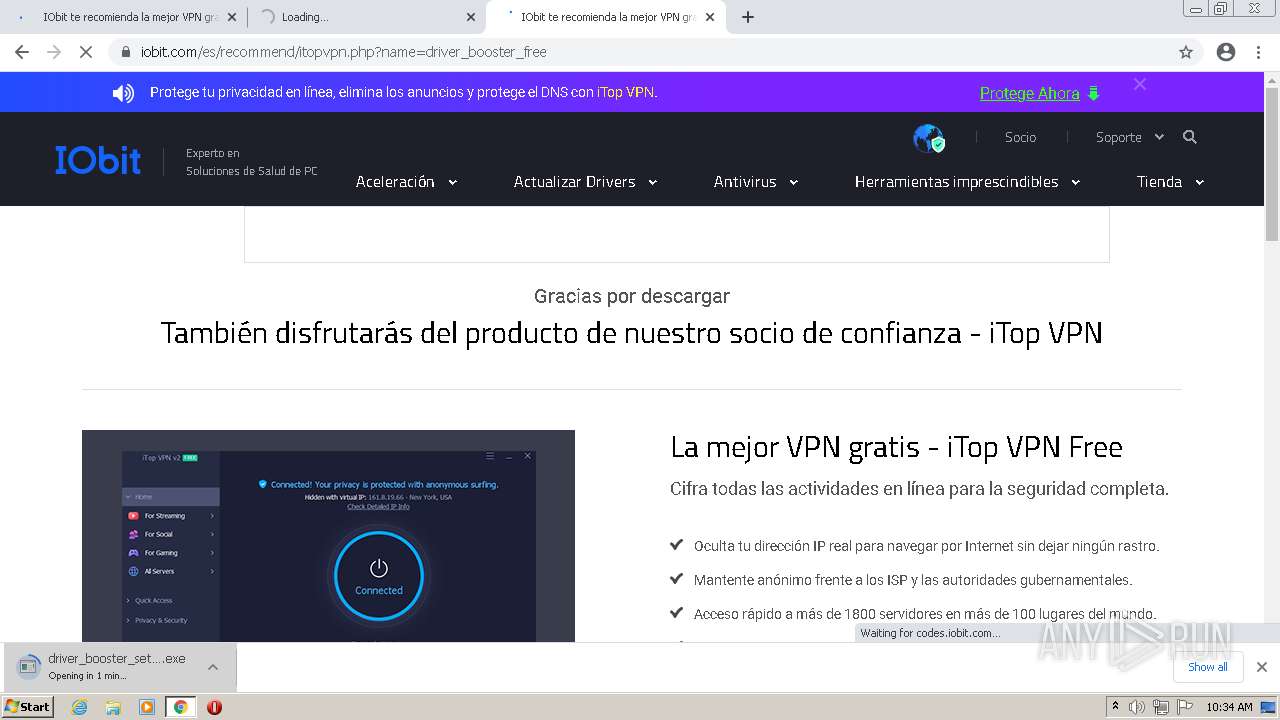Click the iTop VPN screenshot image
Screen dimensions: 1280x720
click(x=328, y=536)
